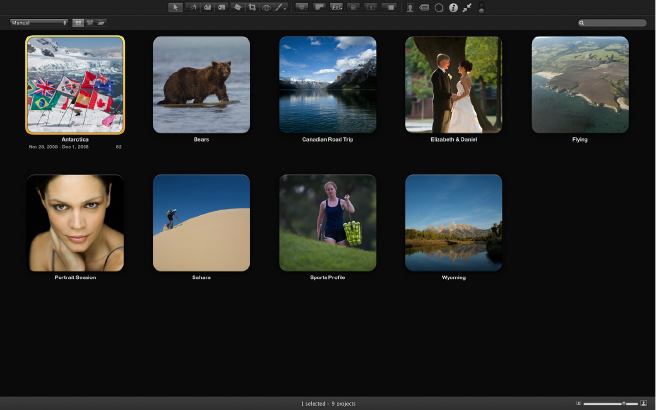Select the Red Eye tool
This screenshot has height=410, width=656.
pyautogui.click(x=266, y=7)
